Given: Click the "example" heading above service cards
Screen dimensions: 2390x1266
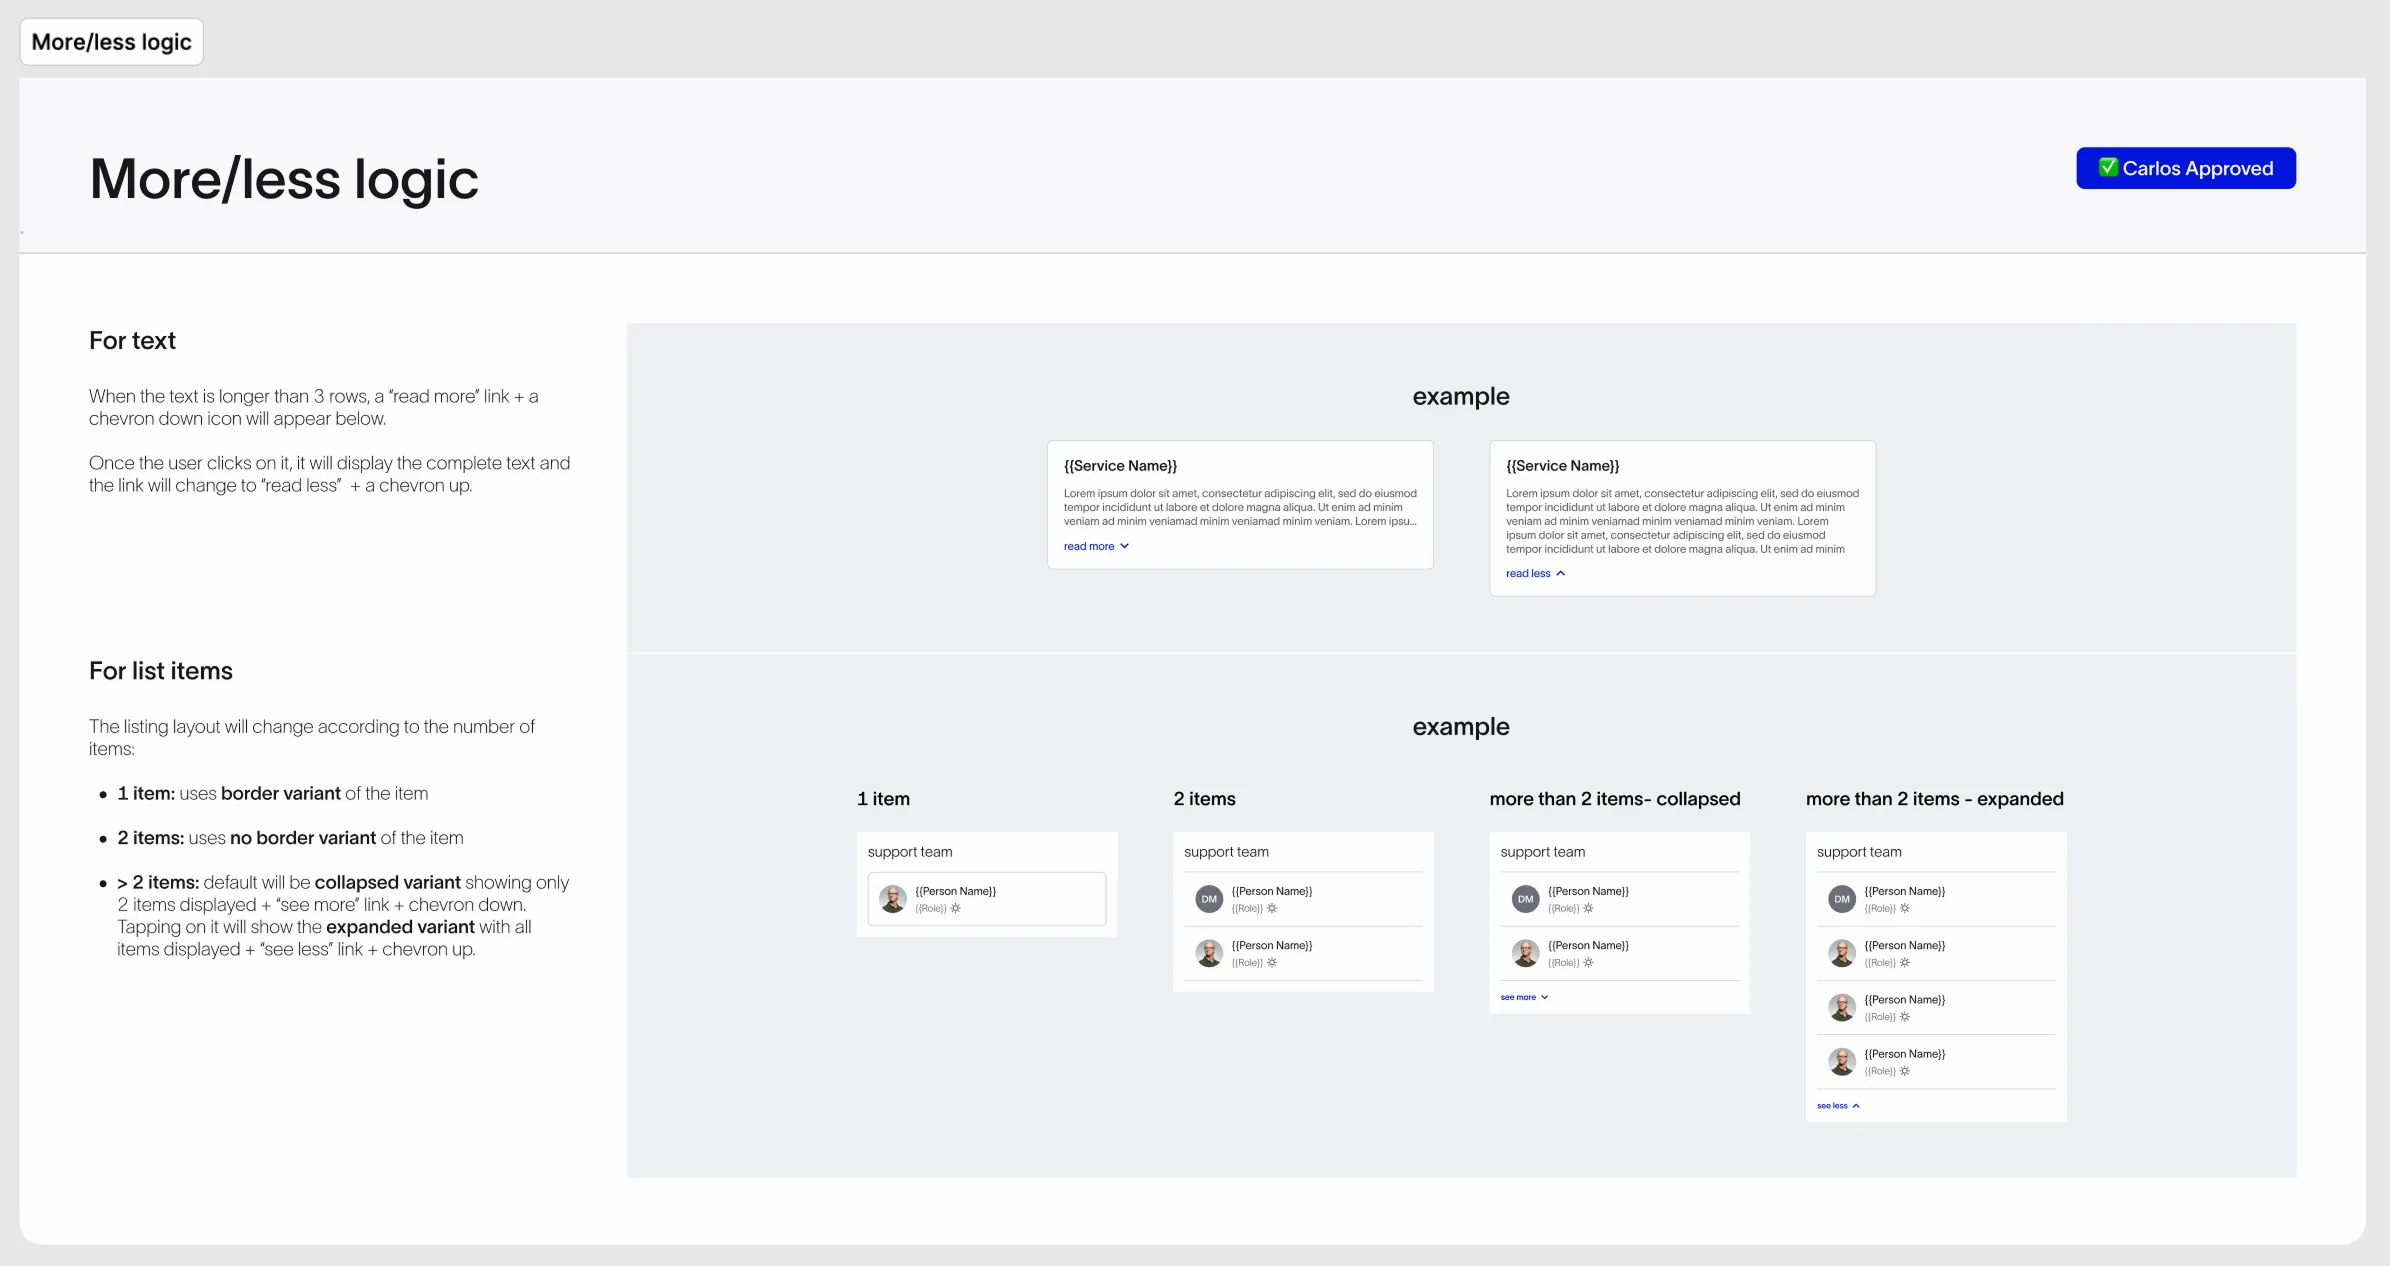Looking at the screenshot, I should point(1461,396).
